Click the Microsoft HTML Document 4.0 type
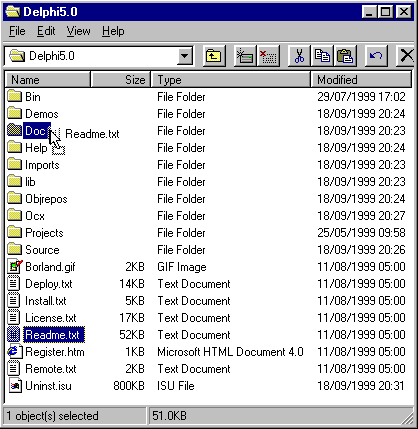 (230, 352)
